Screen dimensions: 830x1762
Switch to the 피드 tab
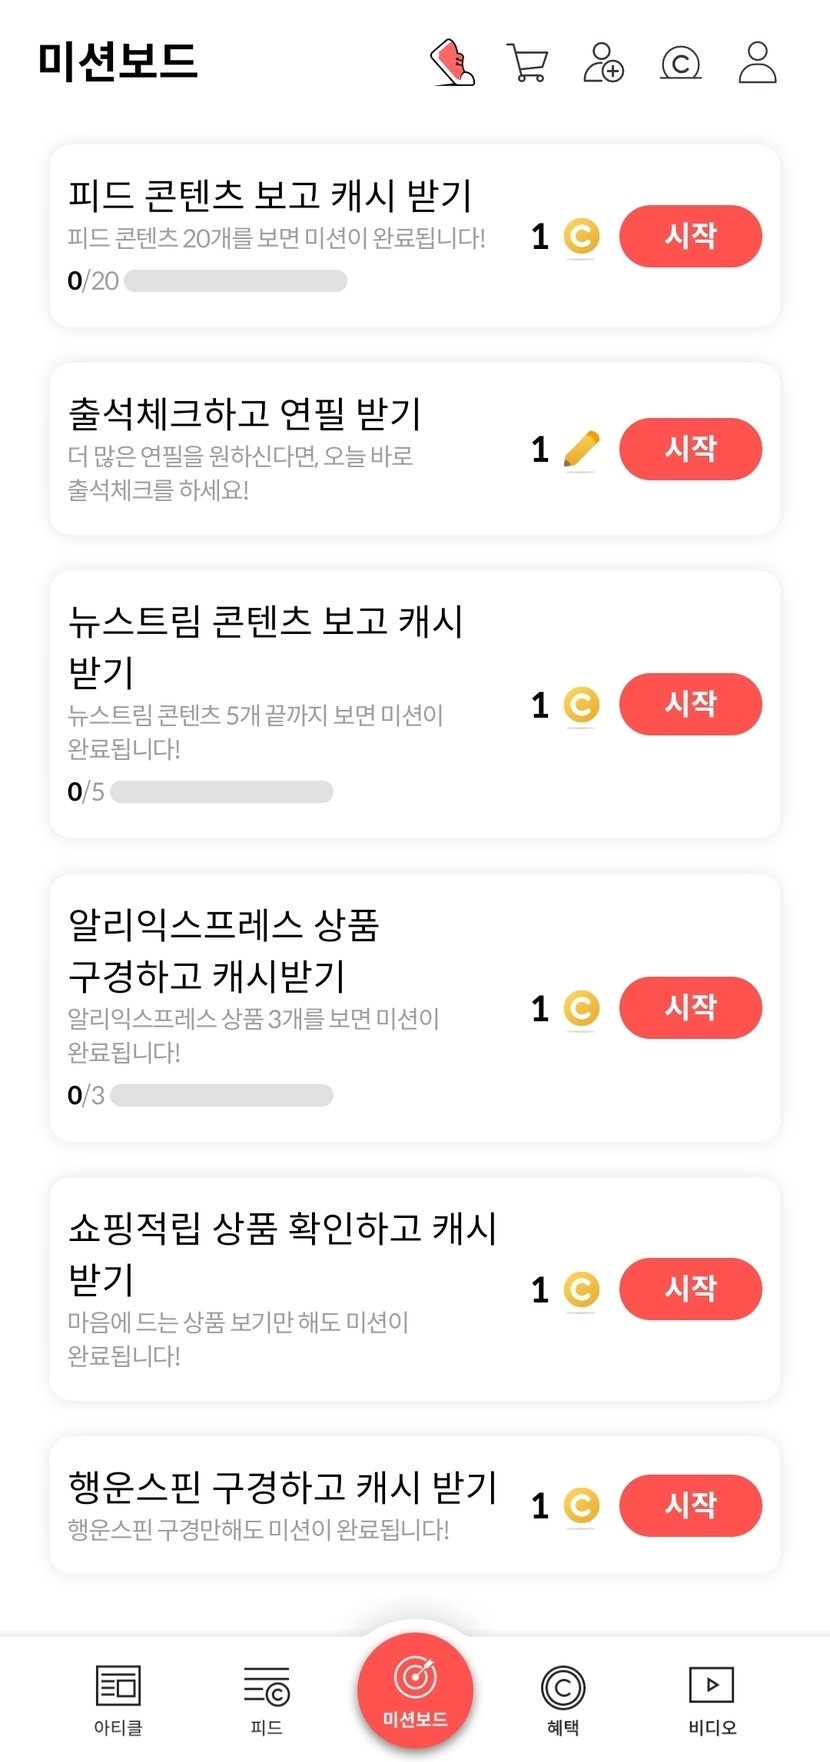(x=266, y=1699)
